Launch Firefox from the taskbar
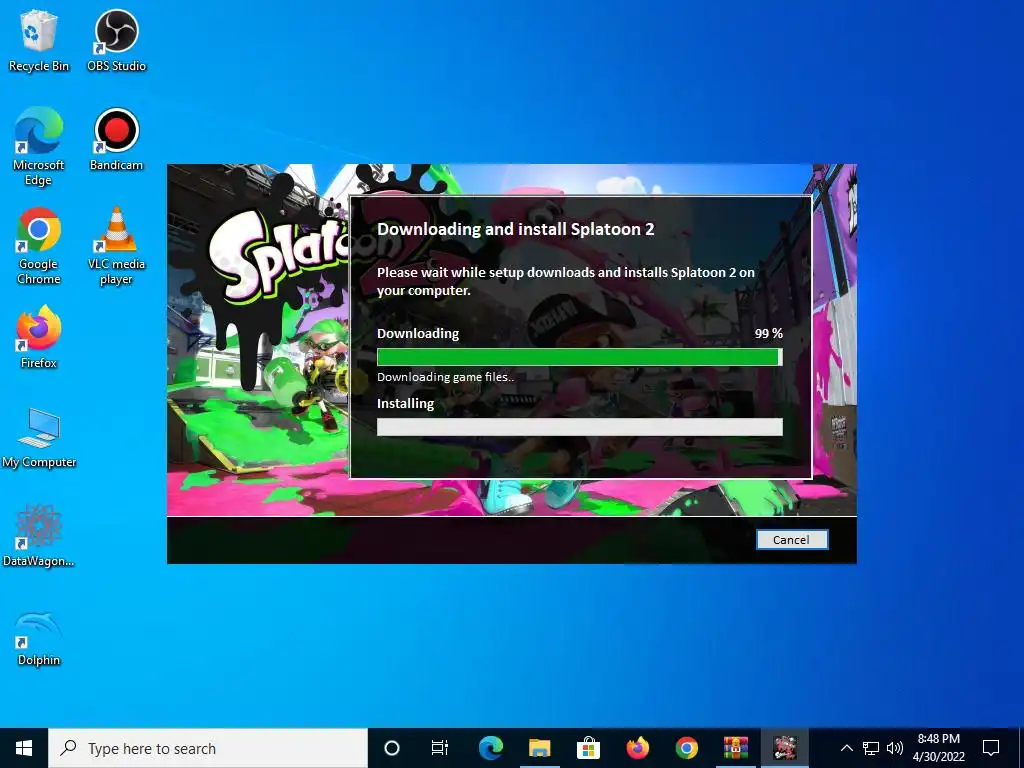Screen dimensions: 1024x768 pos(637,748)
